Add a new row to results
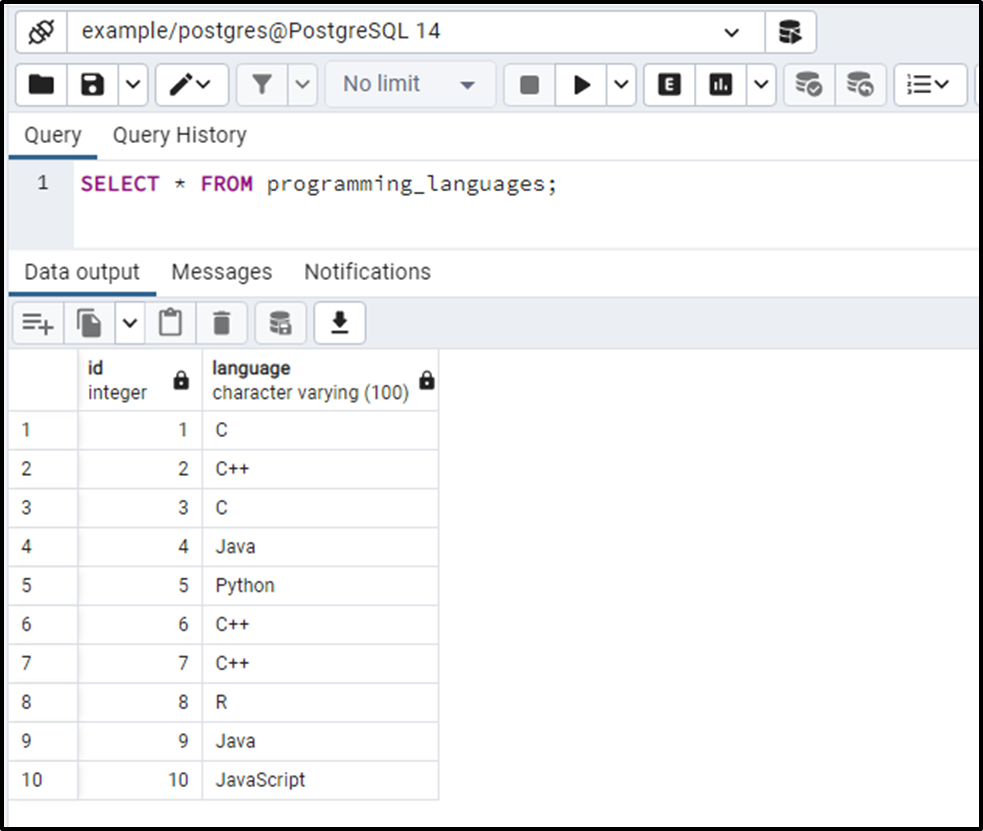 [x=34, y=322]
